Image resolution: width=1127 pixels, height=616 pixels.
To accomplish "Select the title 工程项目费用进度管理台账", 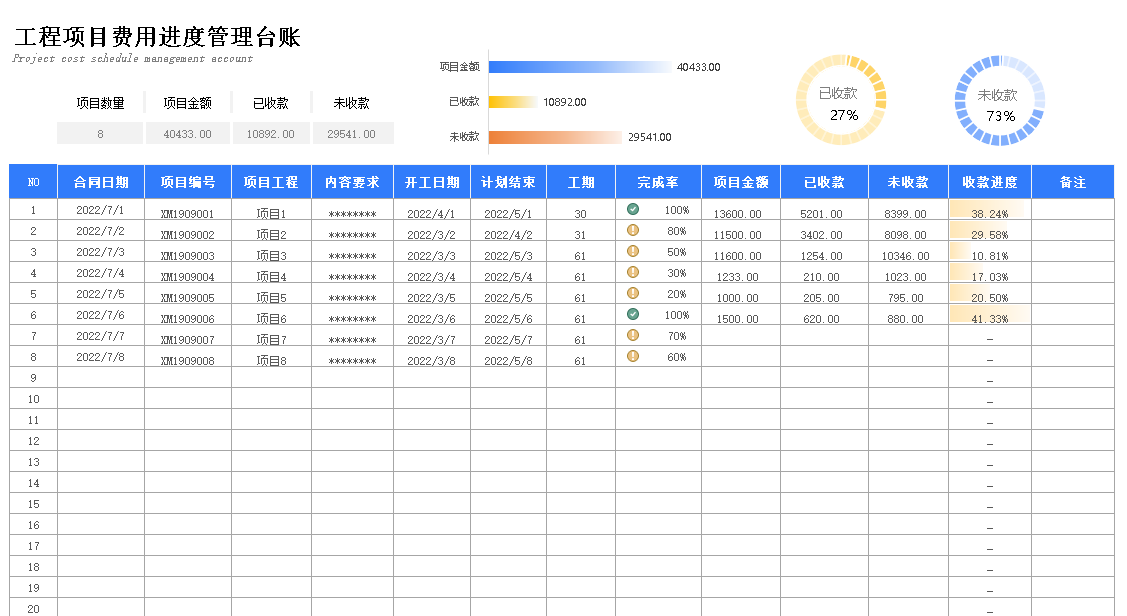I will (157, 38).
